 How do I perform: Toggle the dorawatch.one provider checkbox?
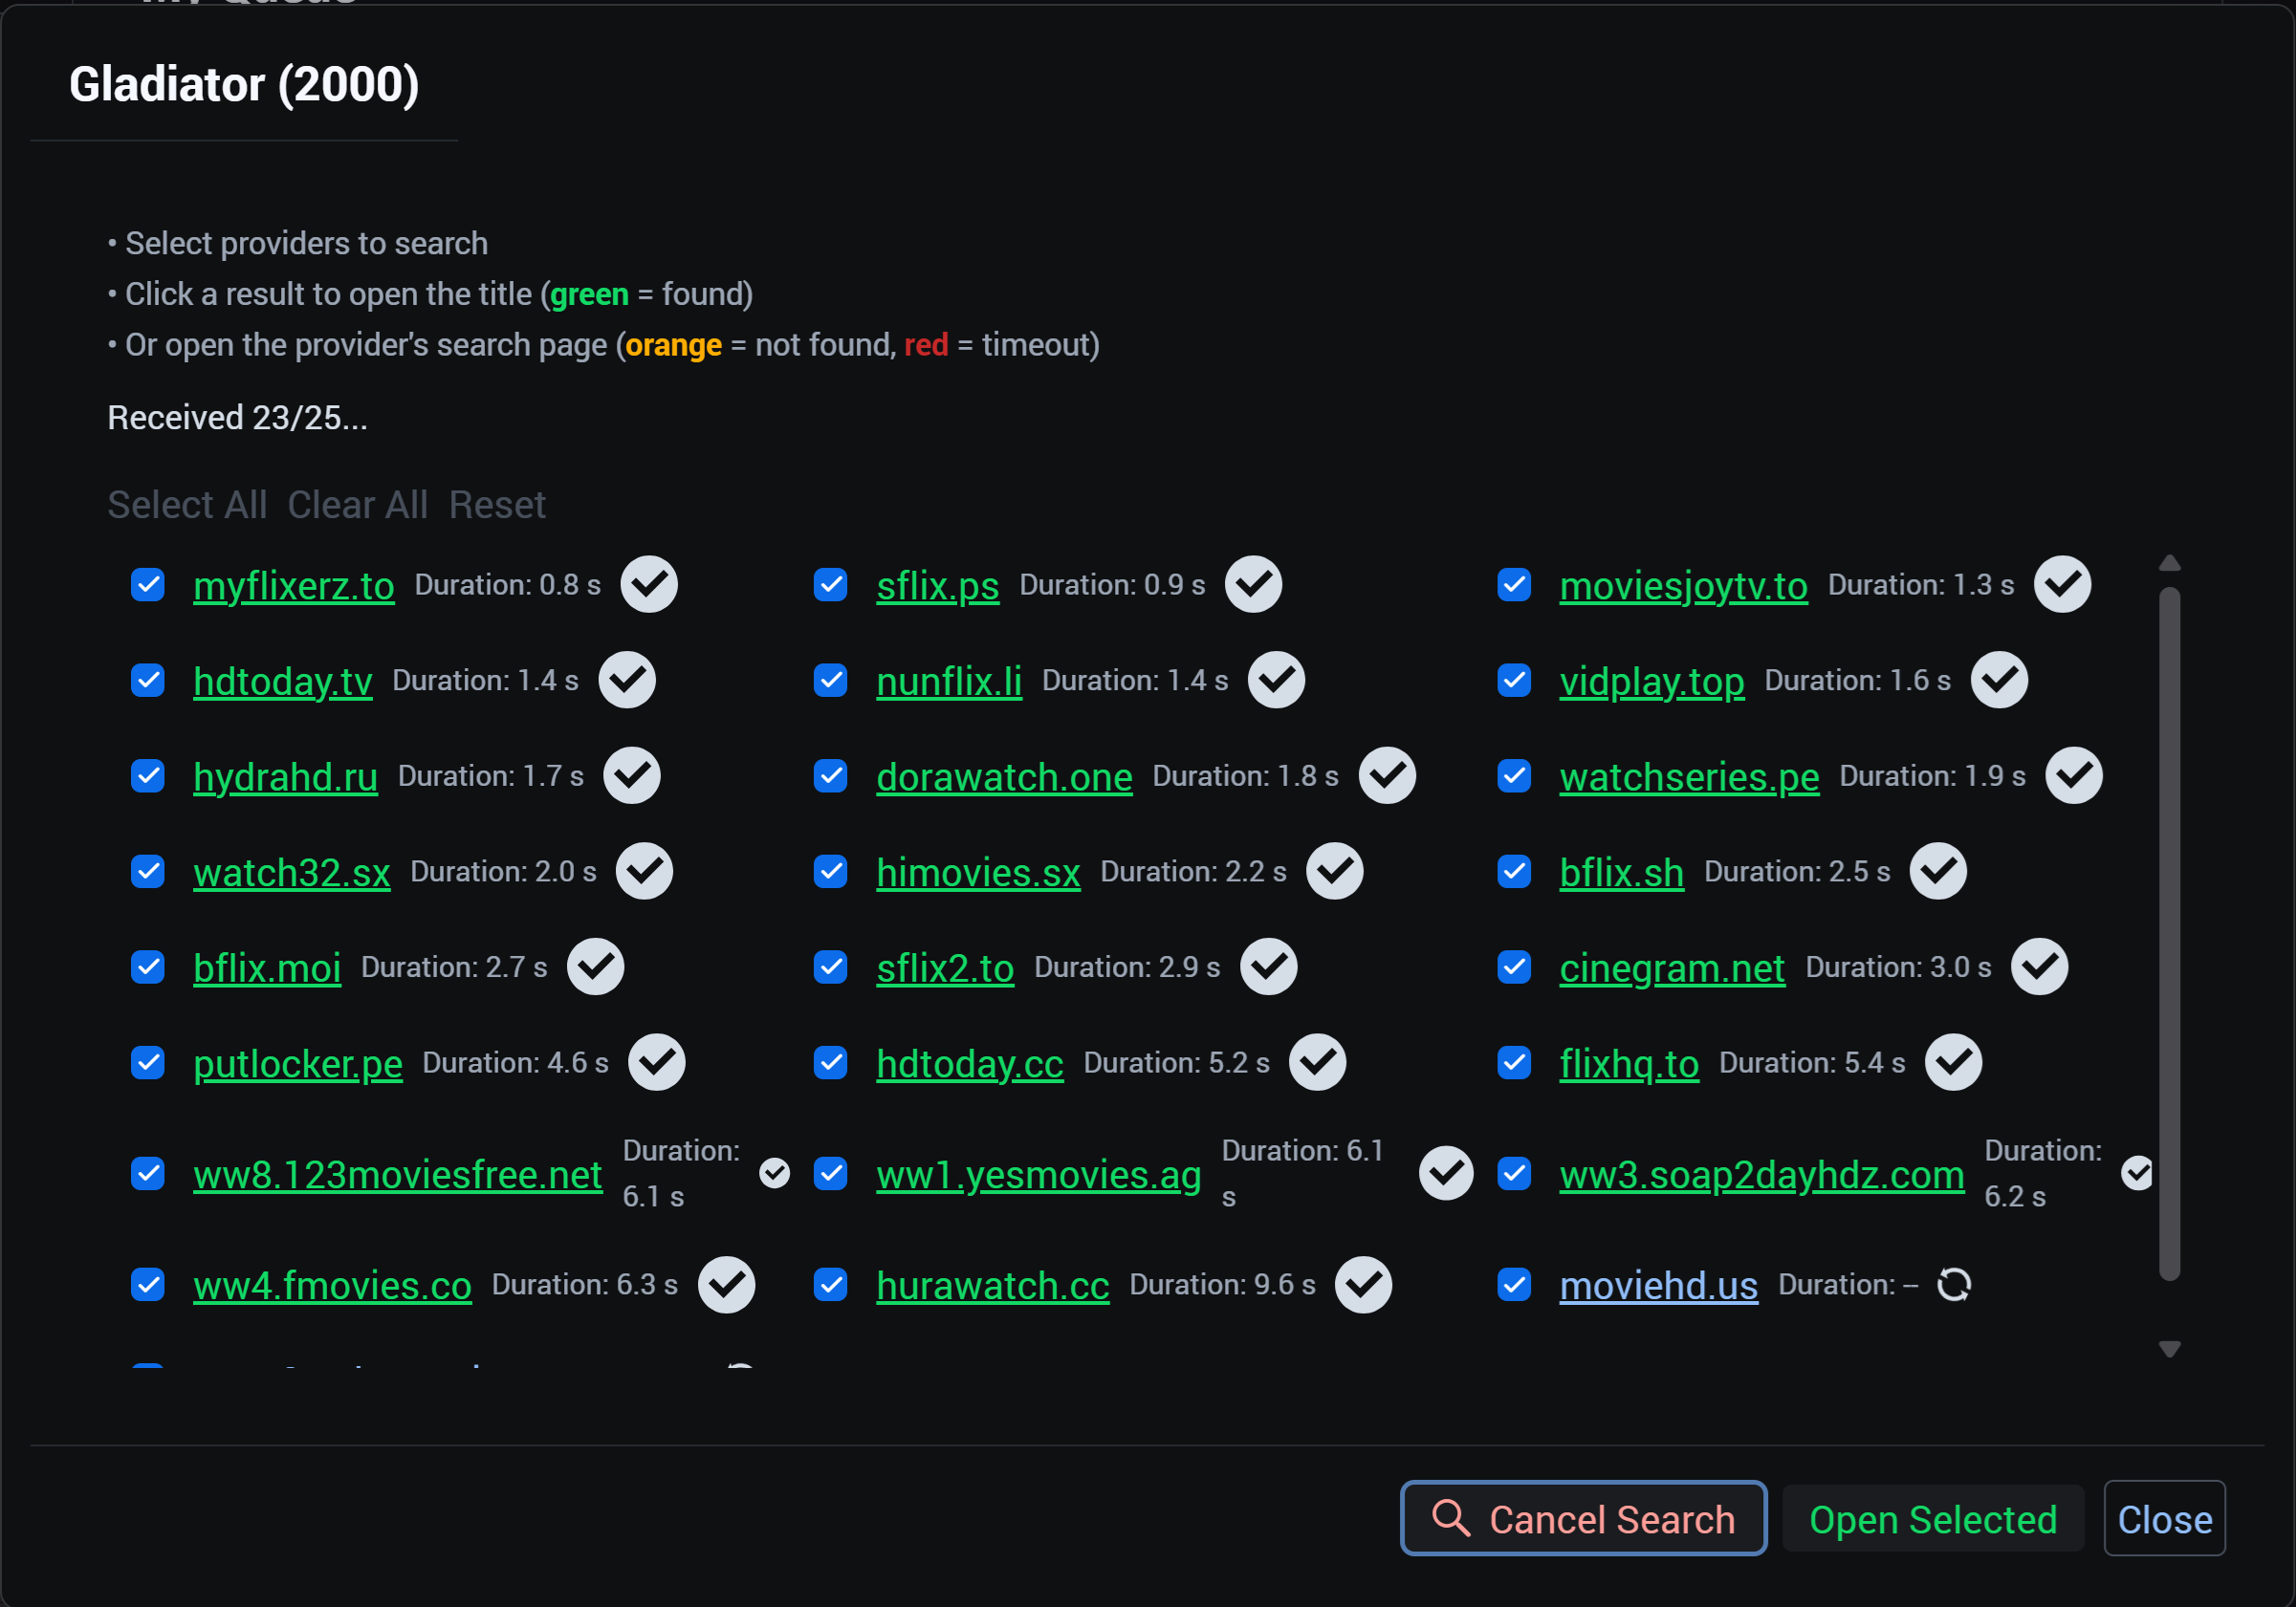[831, 776]
